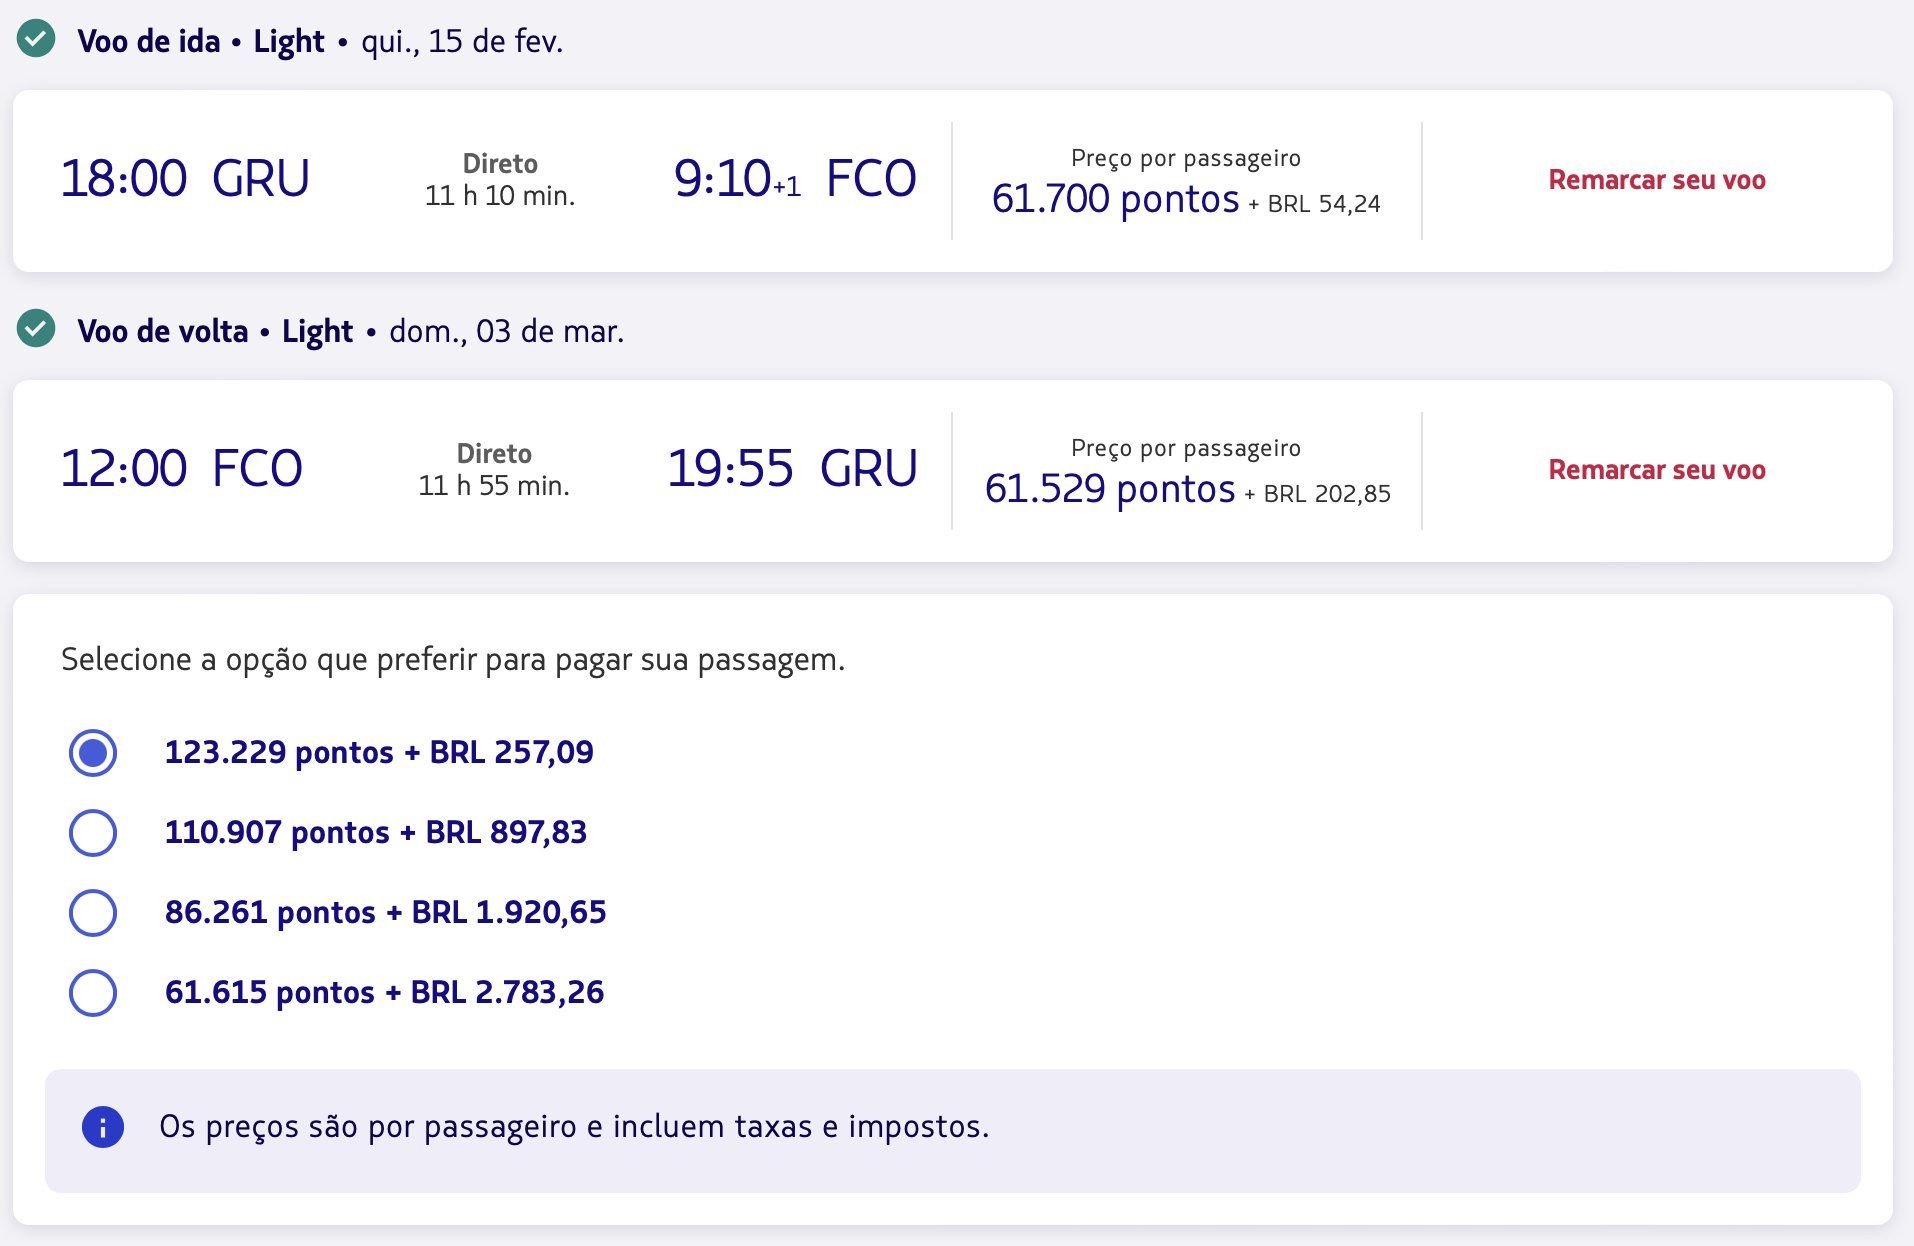Click Remarcar seu voo for the GRU–FCO flight

click(1656, 180)
